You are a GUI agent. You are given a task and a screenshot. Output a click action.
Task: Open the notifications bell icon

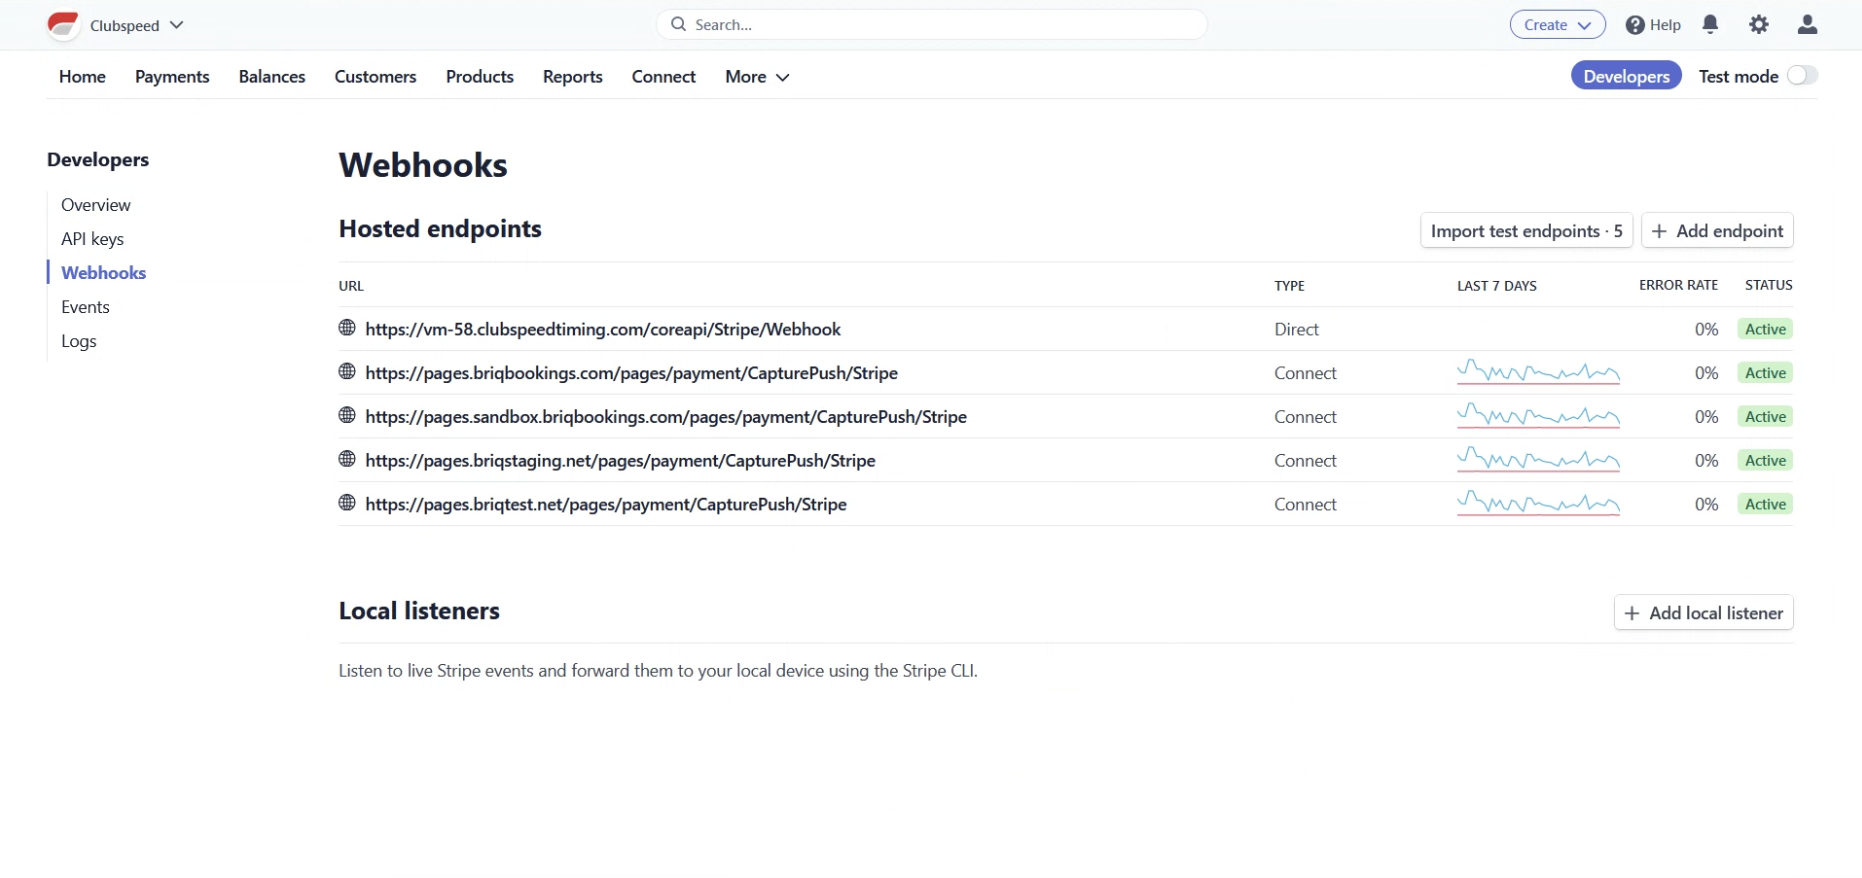tap(1710, 25)
